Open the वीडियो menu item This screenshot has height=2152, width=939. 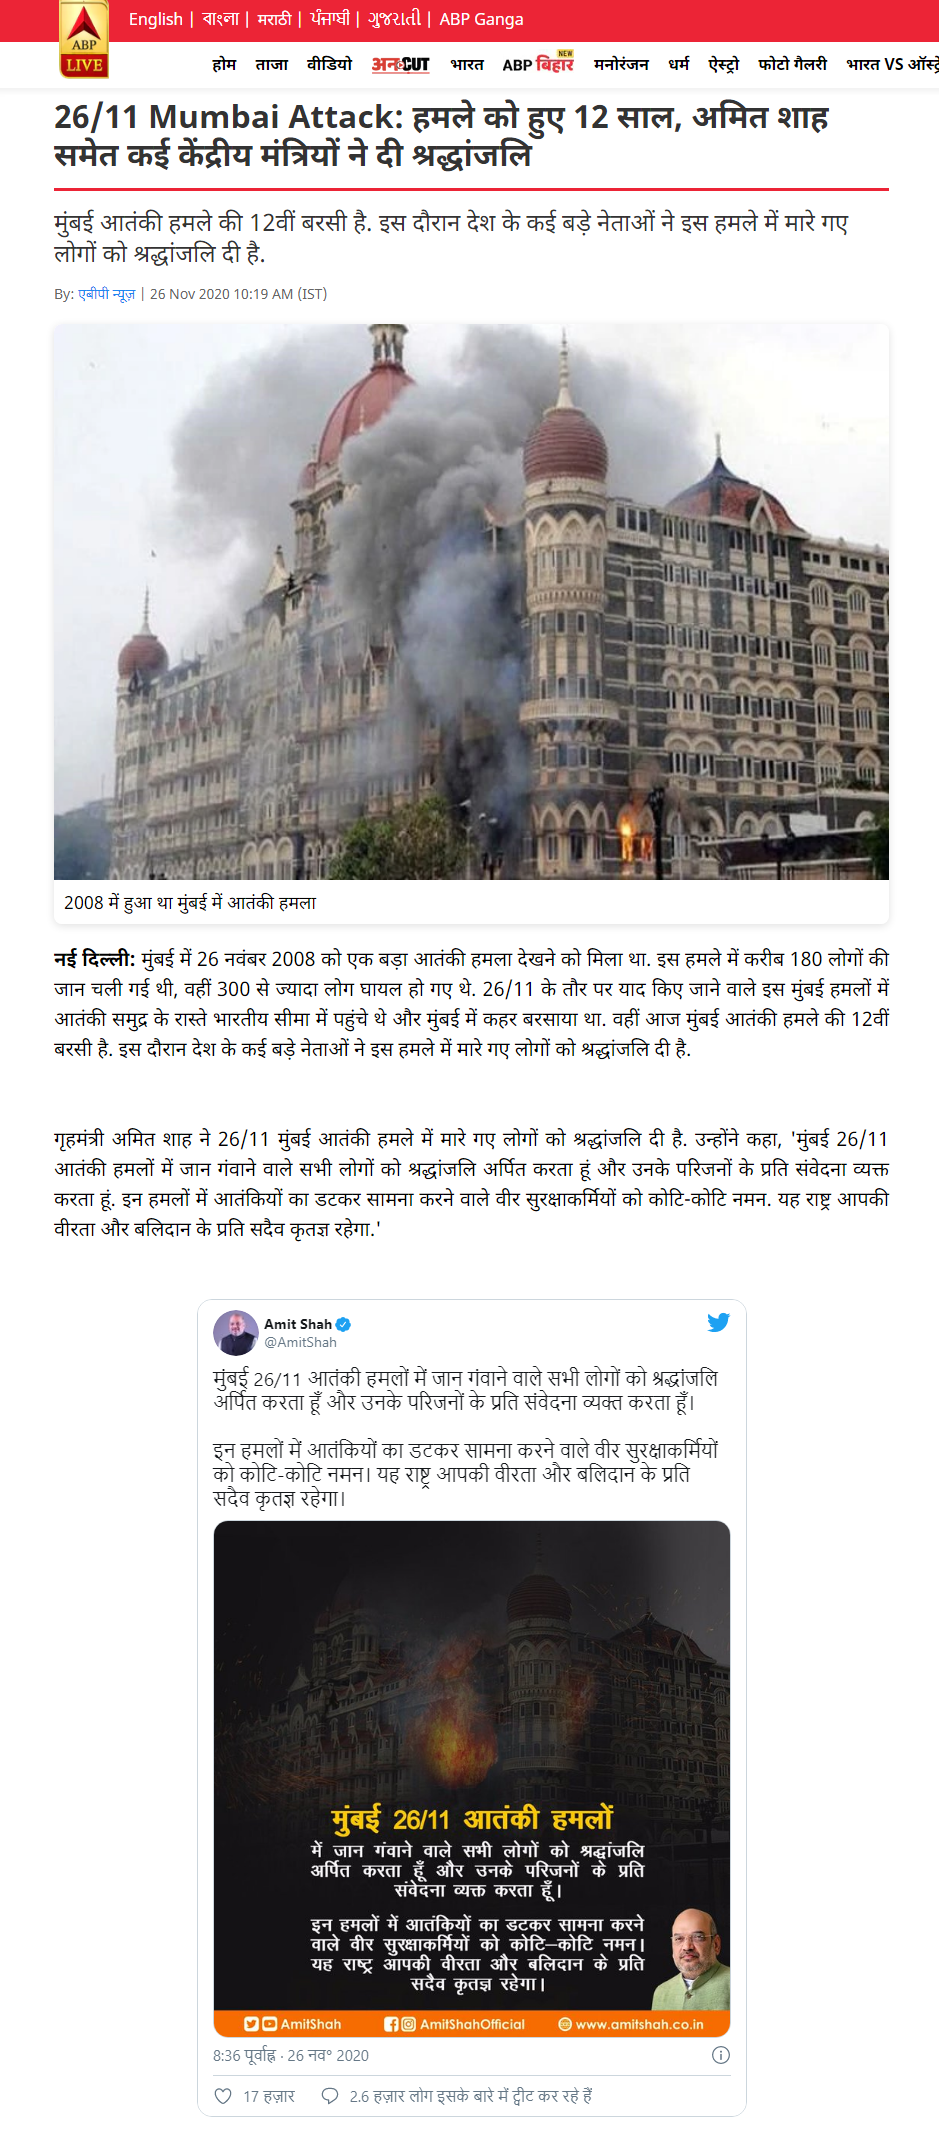tap(330, 64)
